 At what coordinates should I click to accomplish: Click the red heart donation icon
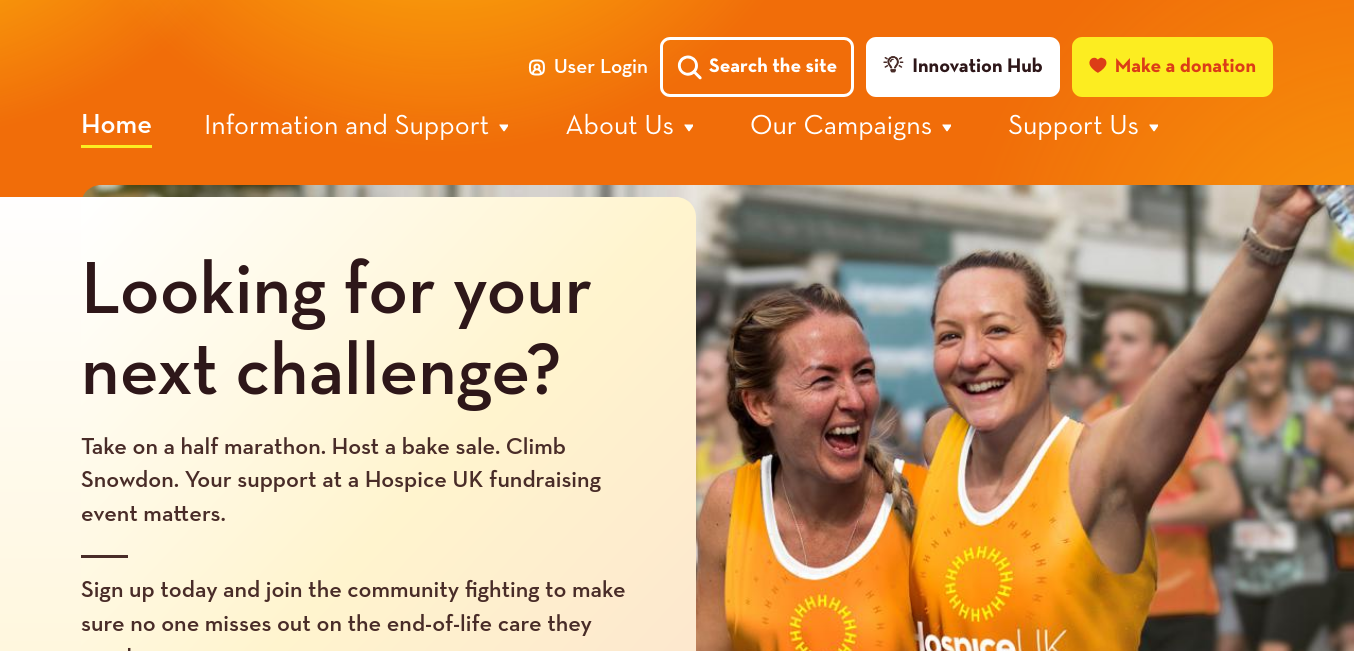(1098, 66)
